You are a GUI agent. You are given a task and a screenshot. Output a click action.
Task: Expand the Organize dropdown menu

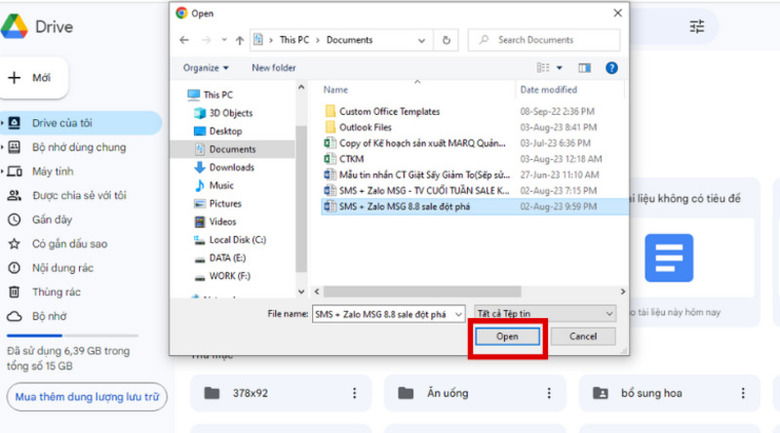[206, 68]
